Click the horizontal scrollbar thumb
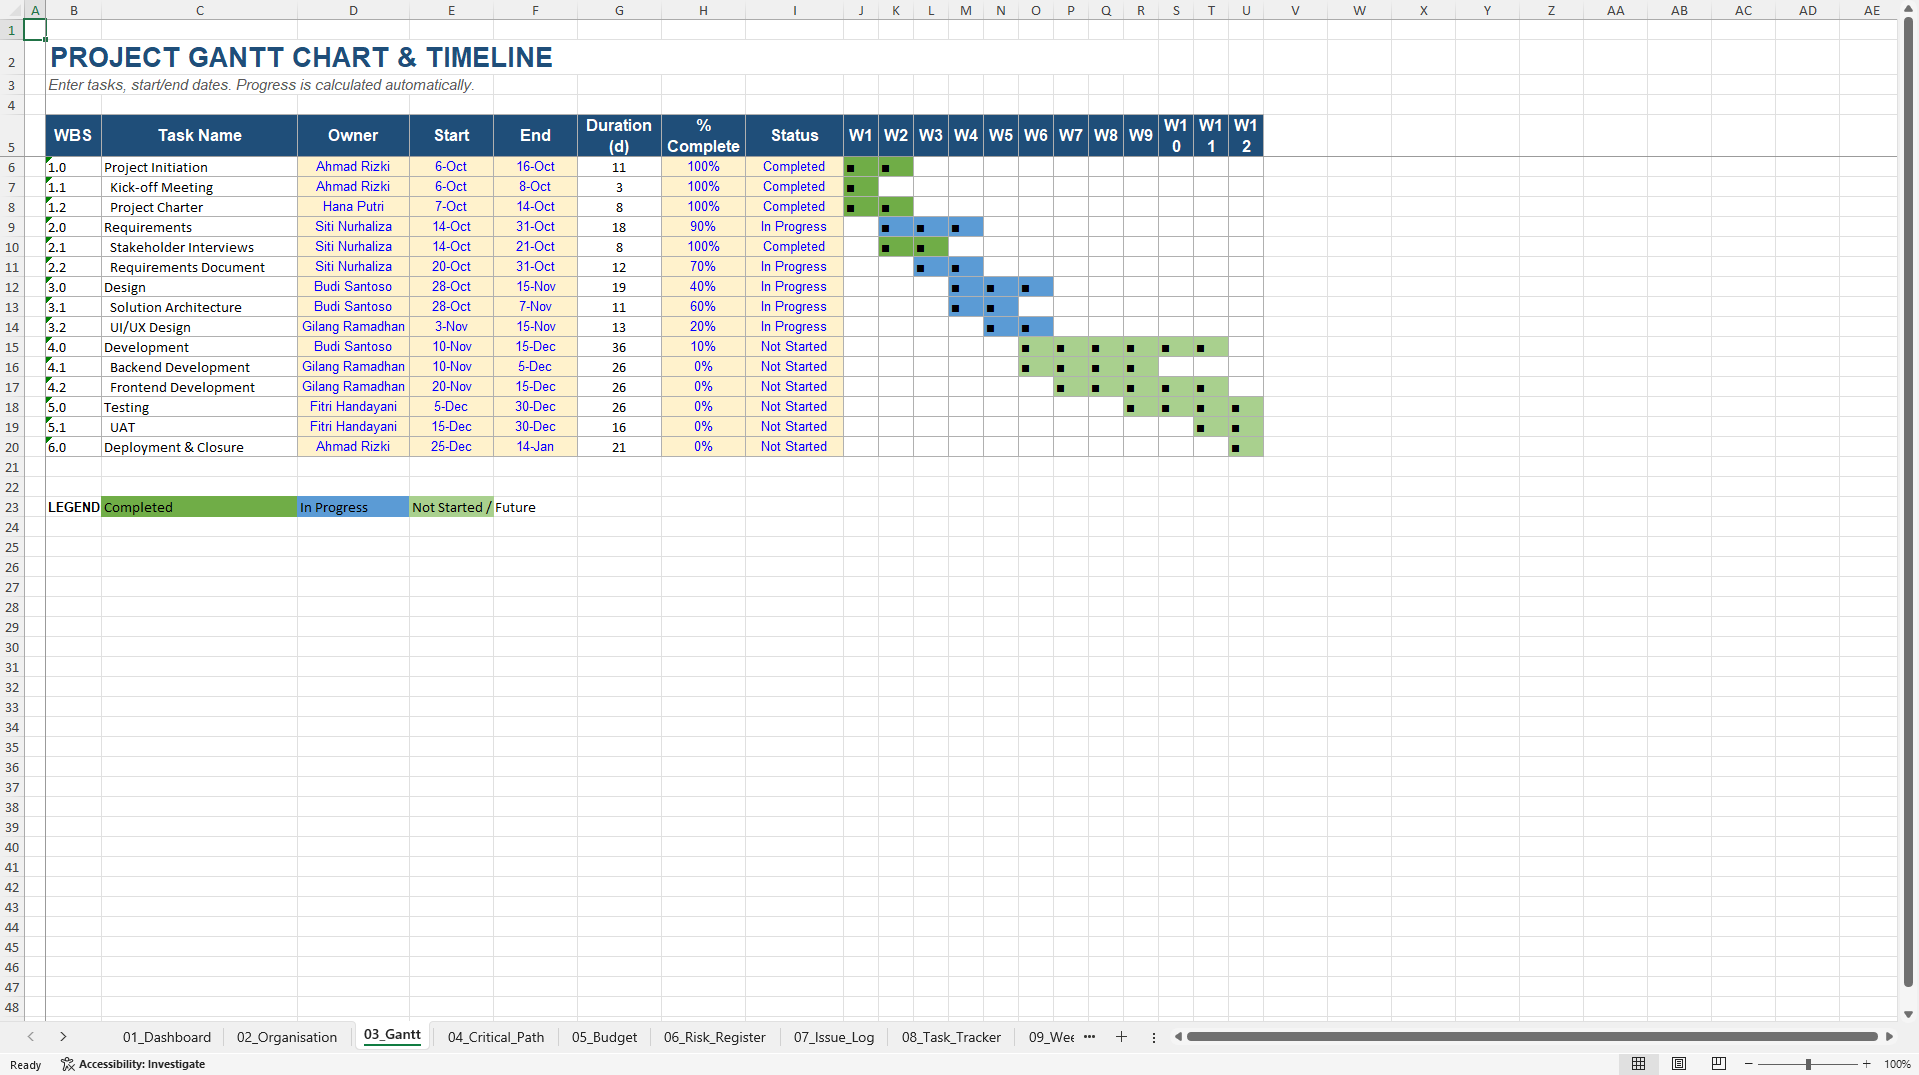1919x1075 pixels. (x=1532, y=1037)
